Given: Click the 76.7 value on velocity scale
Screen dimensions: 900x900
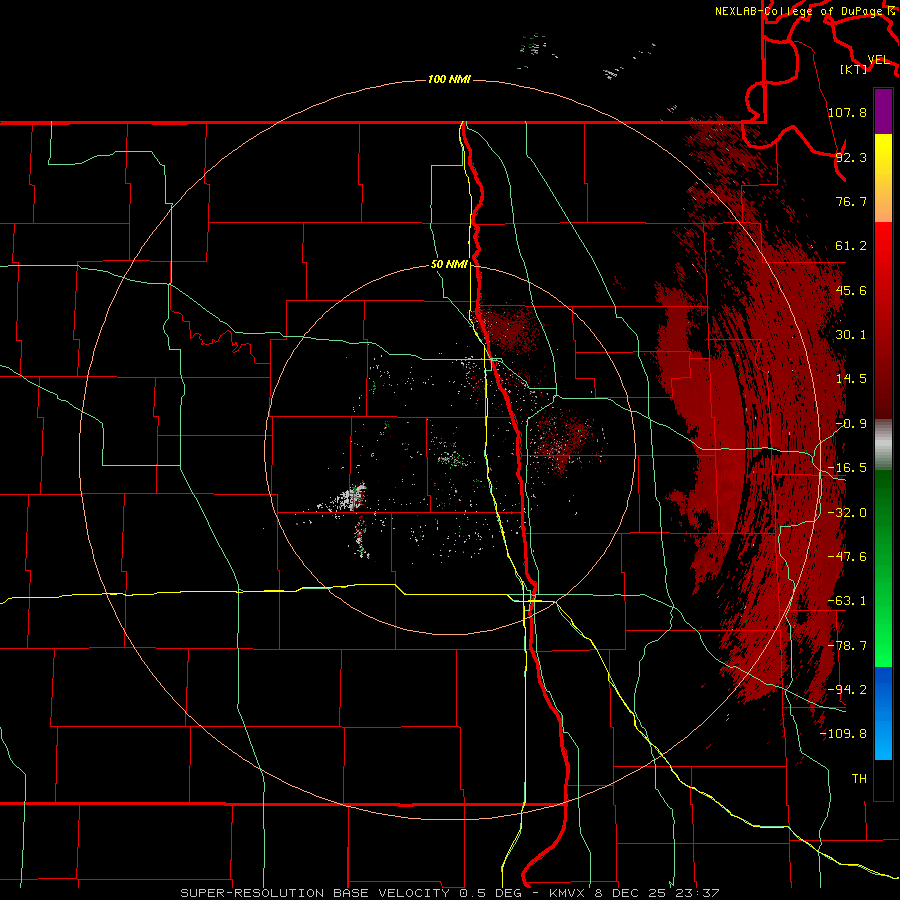Looking at the screenshot, I should tap(851, 201).
